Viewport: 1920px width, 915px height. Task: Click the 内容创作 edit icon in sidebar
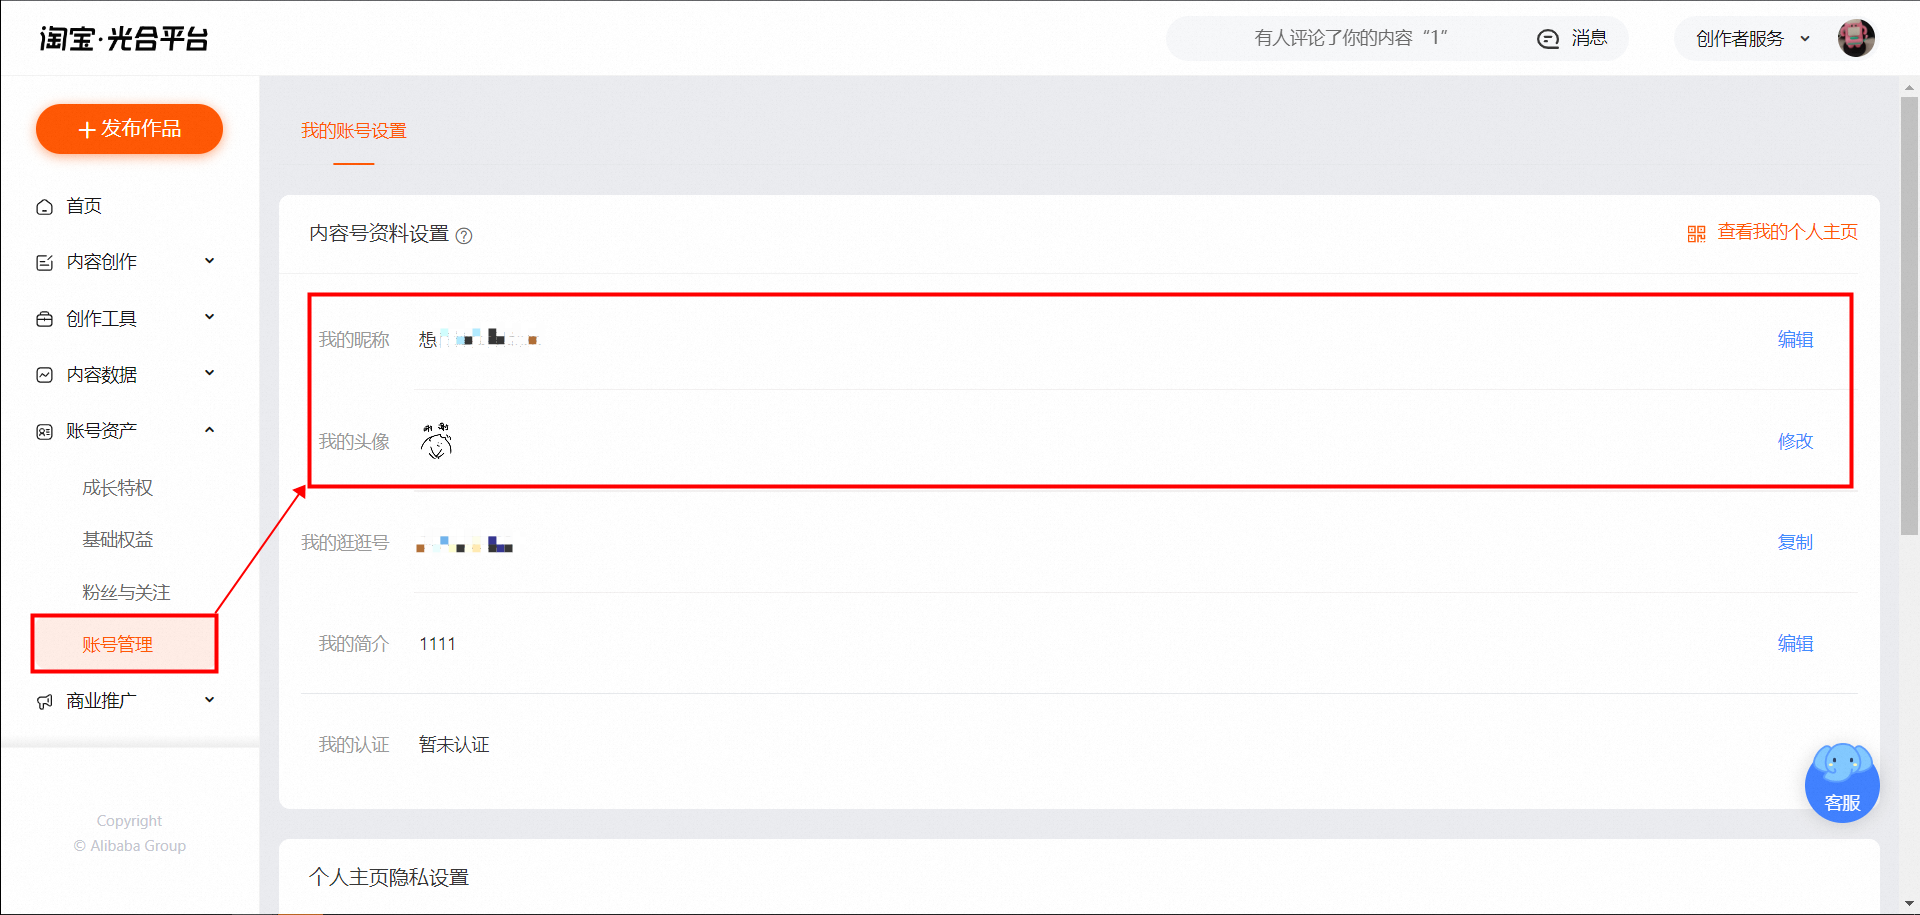(x=44, y=263)
